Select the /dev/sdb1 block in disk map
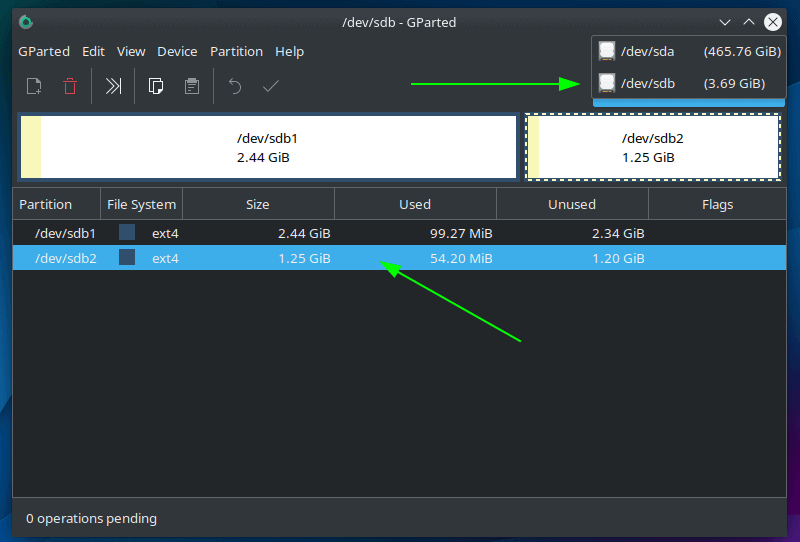 [x=267, y=147]
